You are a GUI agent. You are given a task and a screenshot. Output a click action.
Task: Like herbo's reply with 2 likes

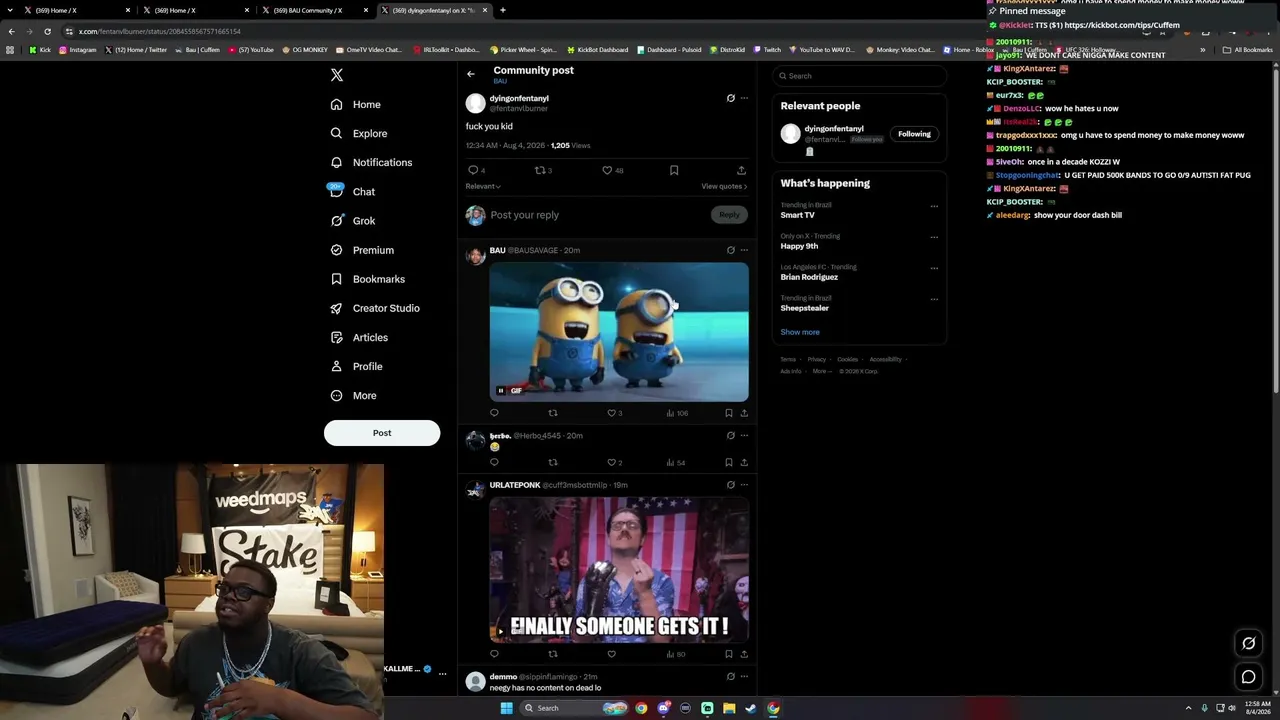[615, 463]
